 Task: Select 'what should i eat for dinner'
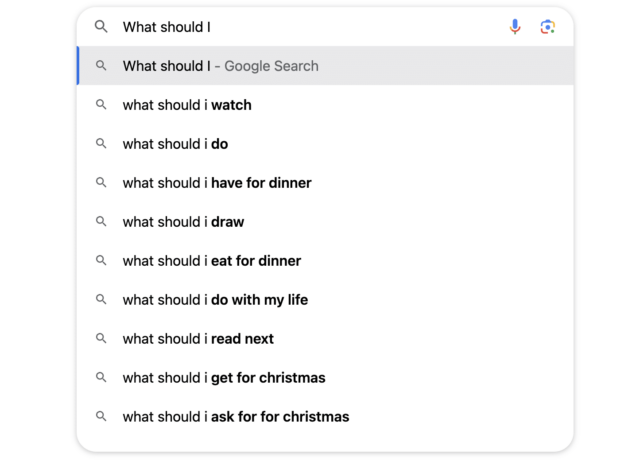click(x=325, y=261)
